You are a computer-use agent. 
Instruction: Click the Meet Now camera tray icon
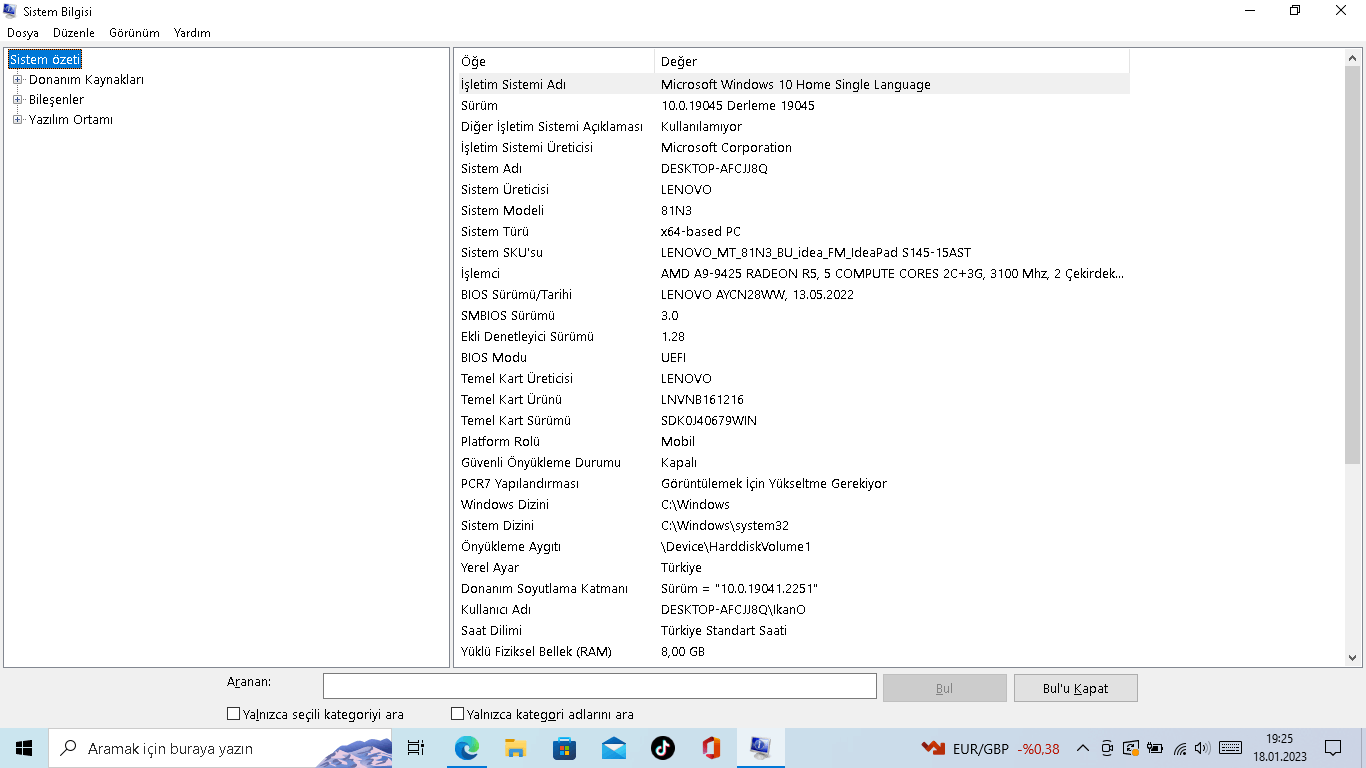pos(1107,748)
